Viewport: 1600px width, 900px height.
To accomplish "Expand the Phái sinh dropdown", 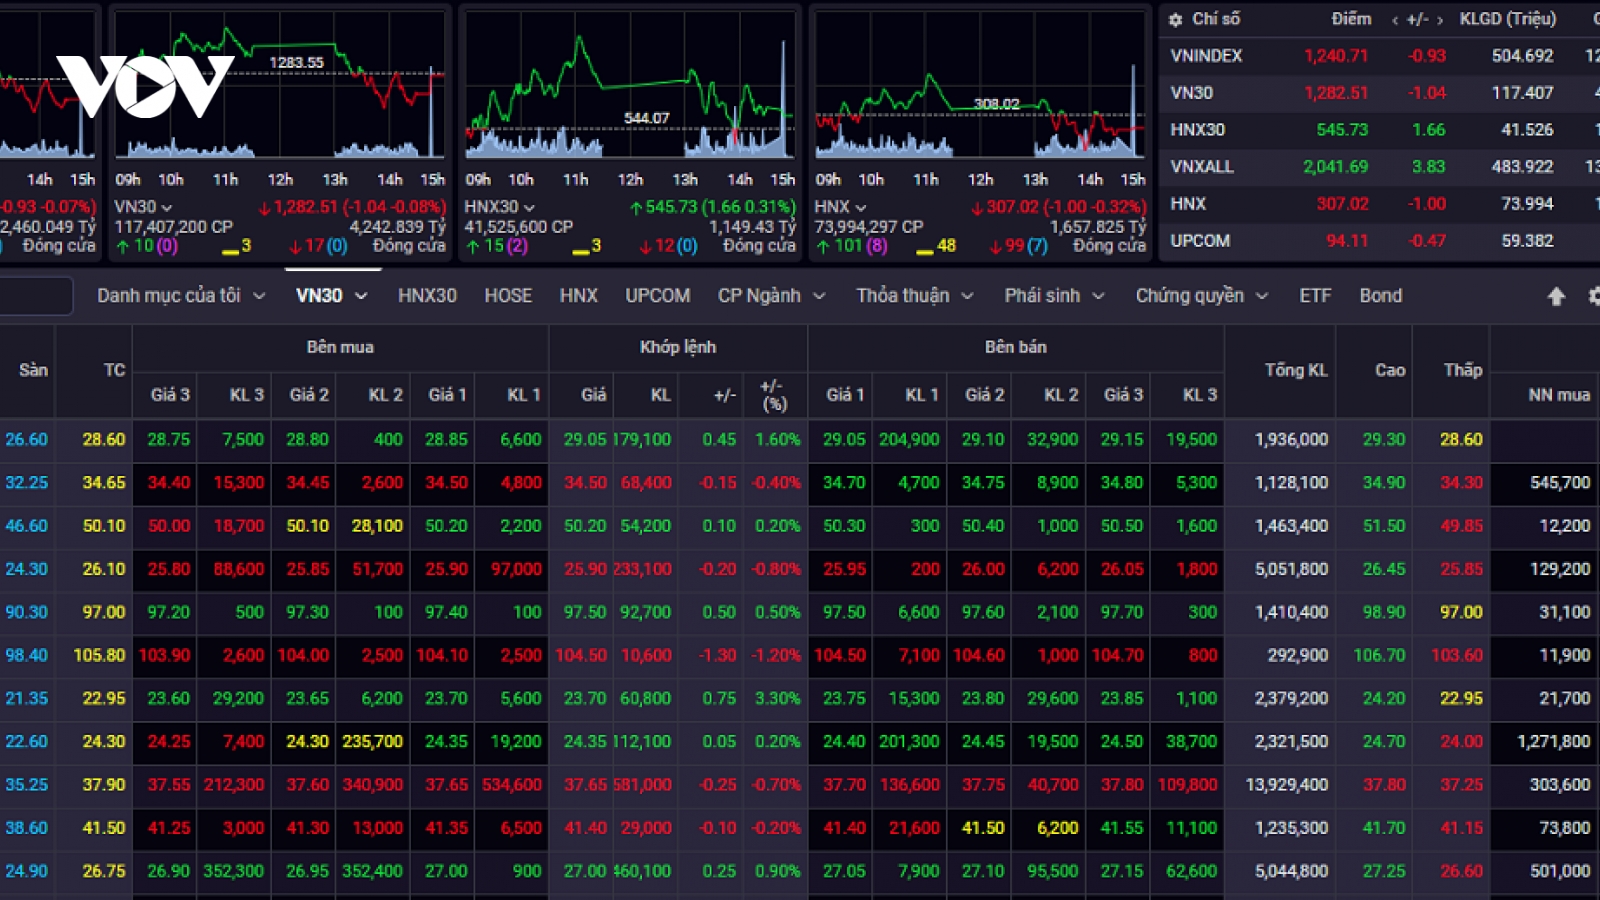I will click(x=1054, y=296).
